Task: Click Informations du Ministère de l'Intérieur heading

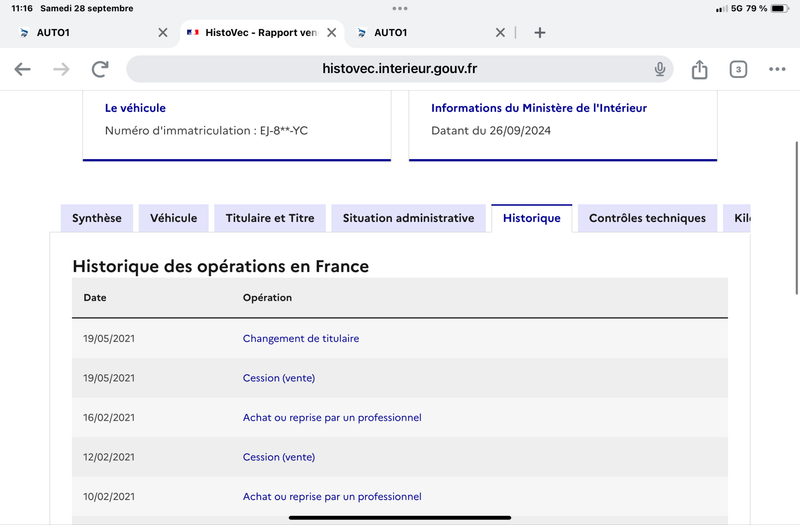Action: coord(539,108)
